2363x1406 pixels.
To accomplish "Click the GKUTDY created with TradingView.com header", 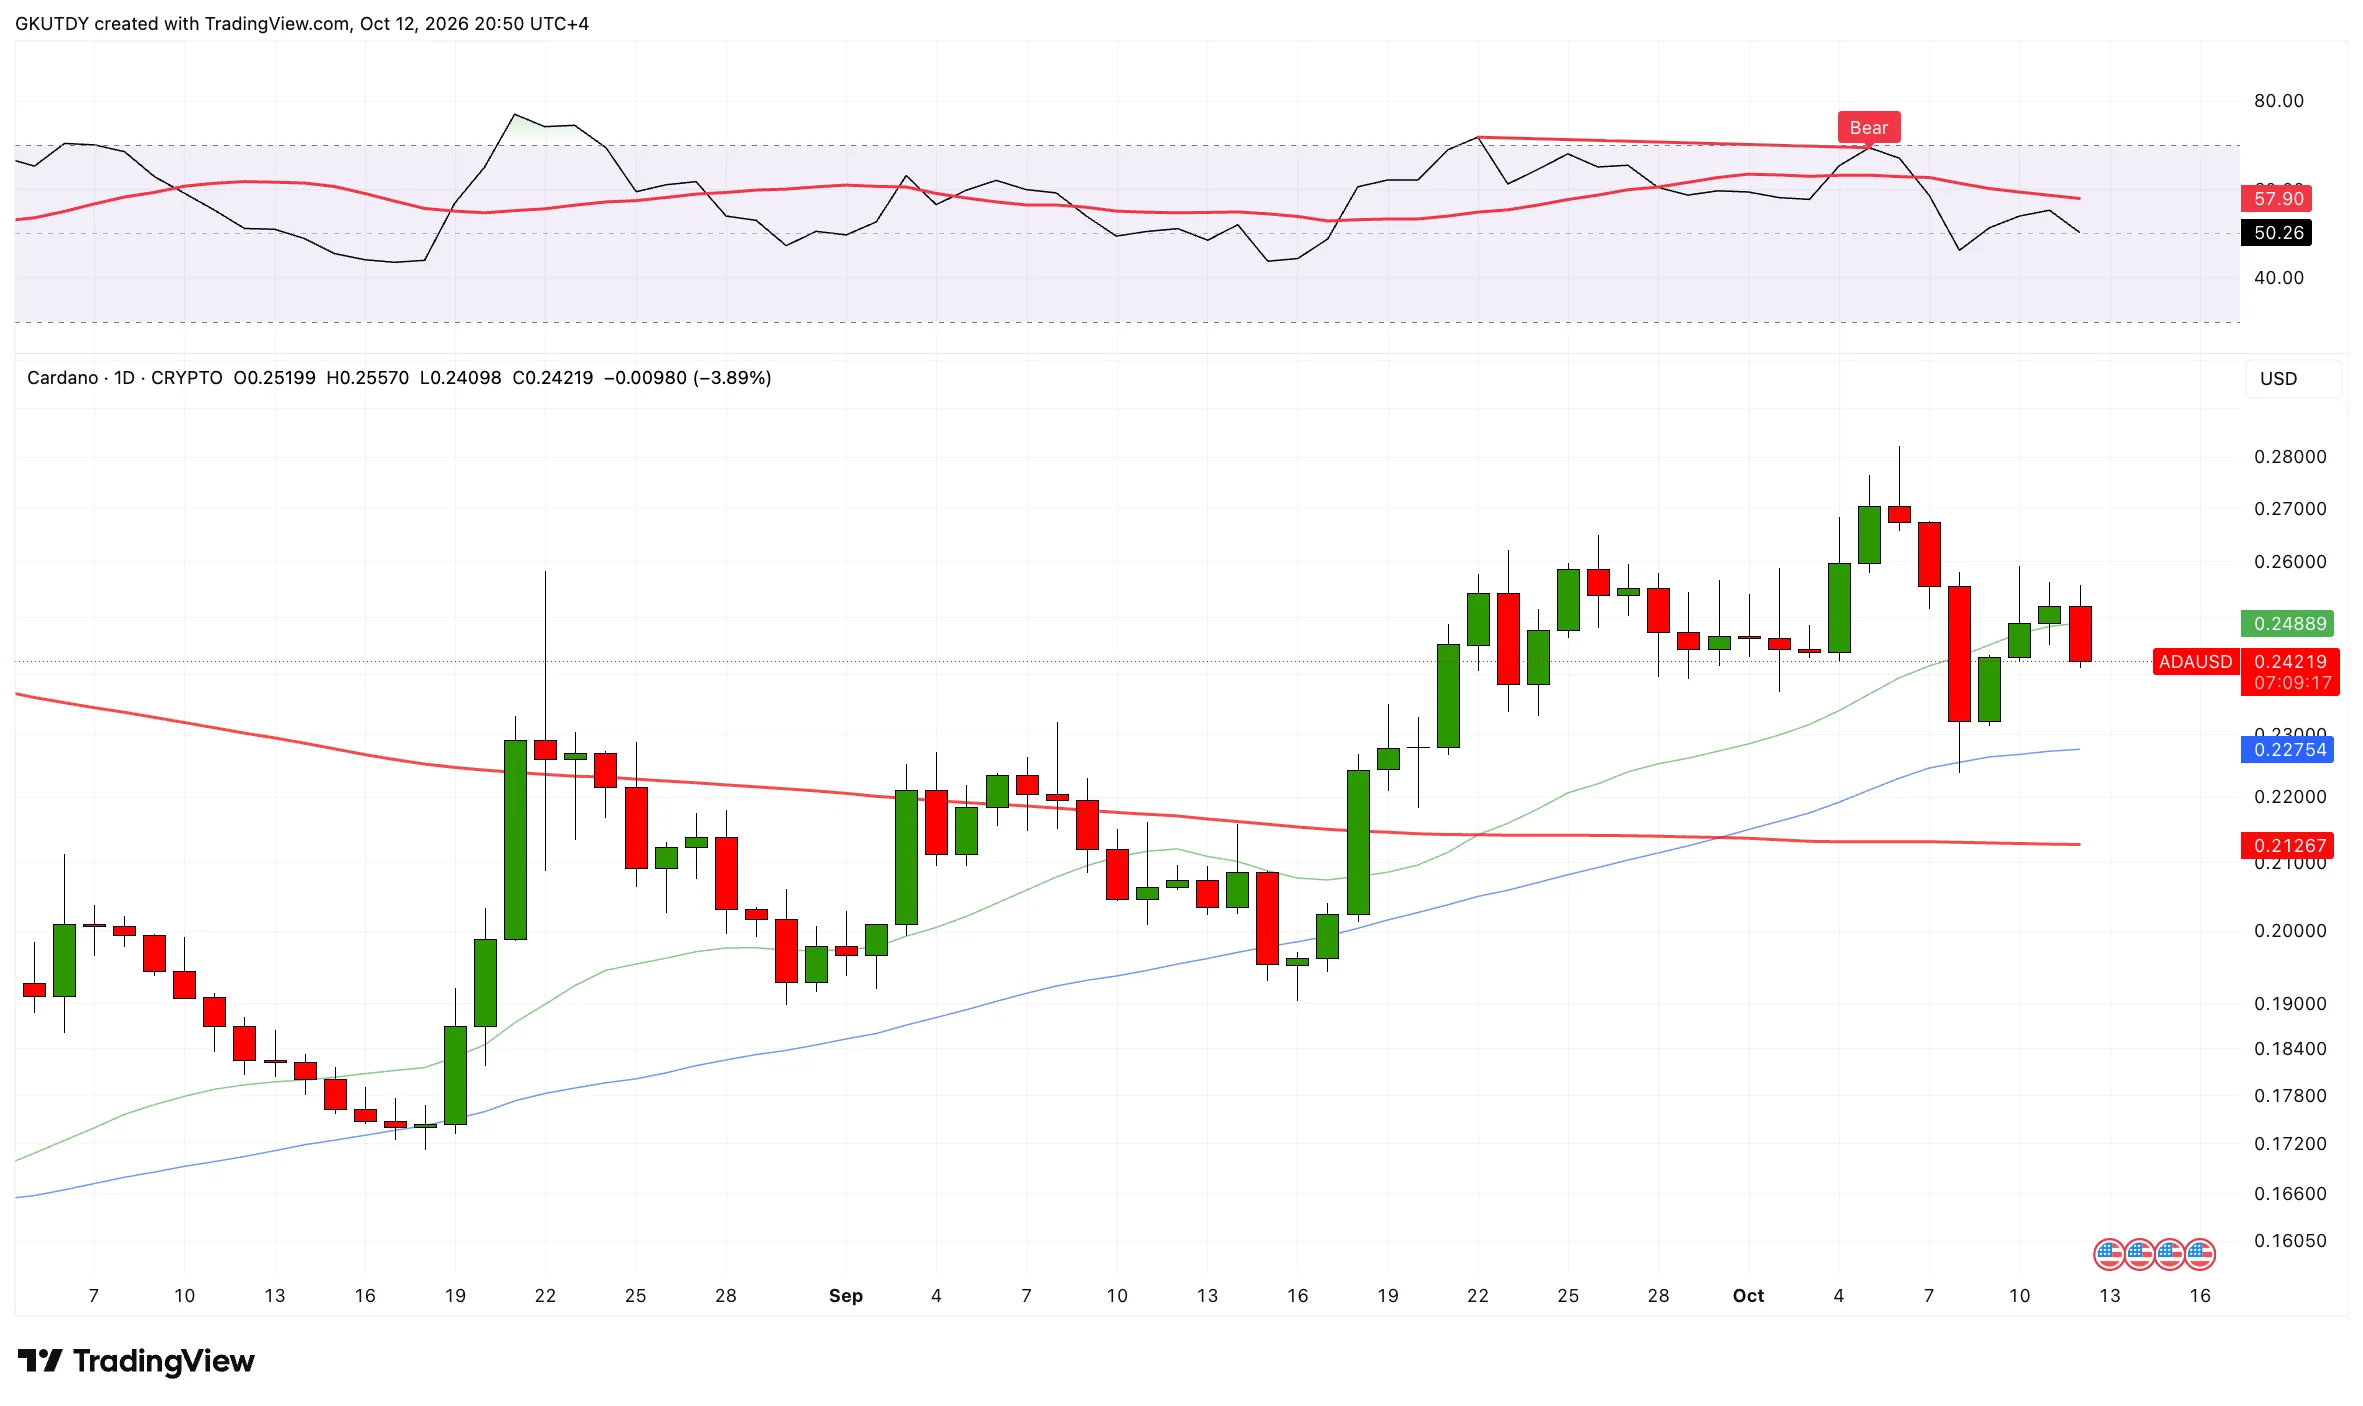I will [x=302, y=23].
